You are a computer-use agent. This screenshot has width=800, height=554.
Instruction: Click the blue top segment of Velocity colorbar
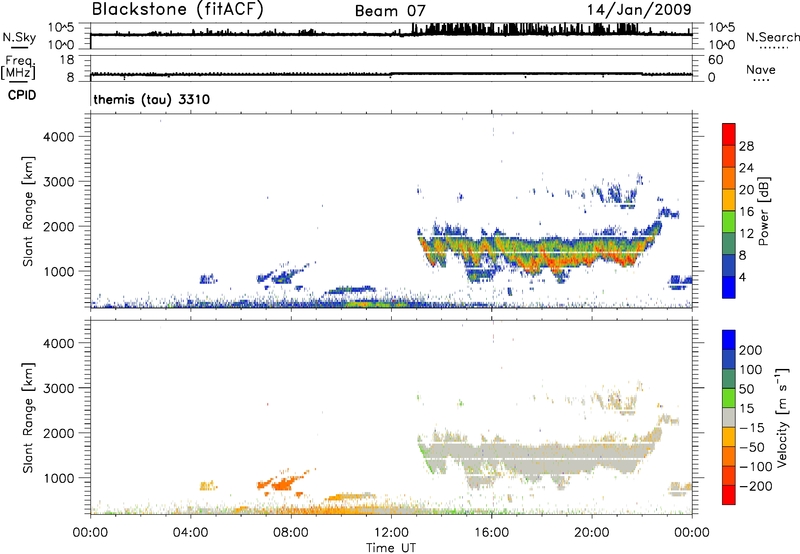(729, 340)
